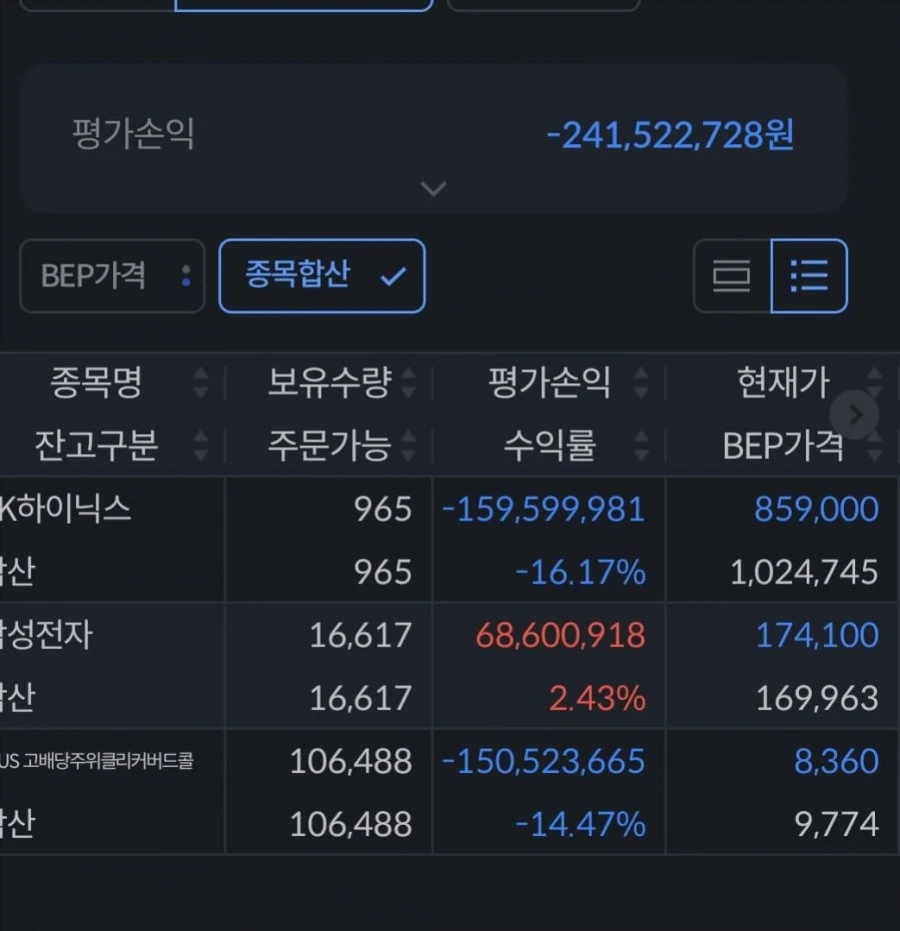
Task: Show more columns with right arrow
Action: pyautogui.click(x=854, y=414)
